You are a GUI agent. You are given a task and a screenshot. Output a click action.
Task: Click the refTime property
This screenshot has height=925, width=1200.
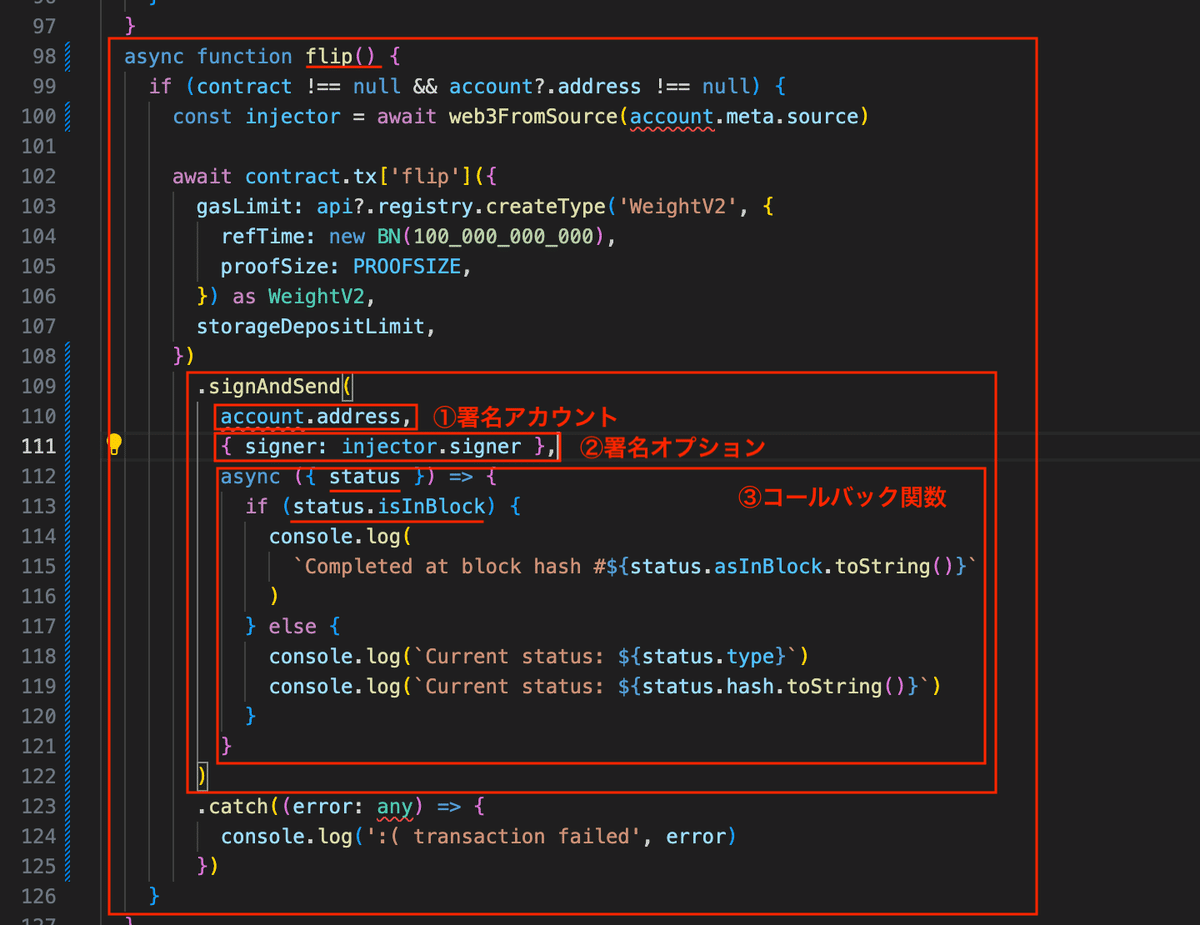coord(262,236)
